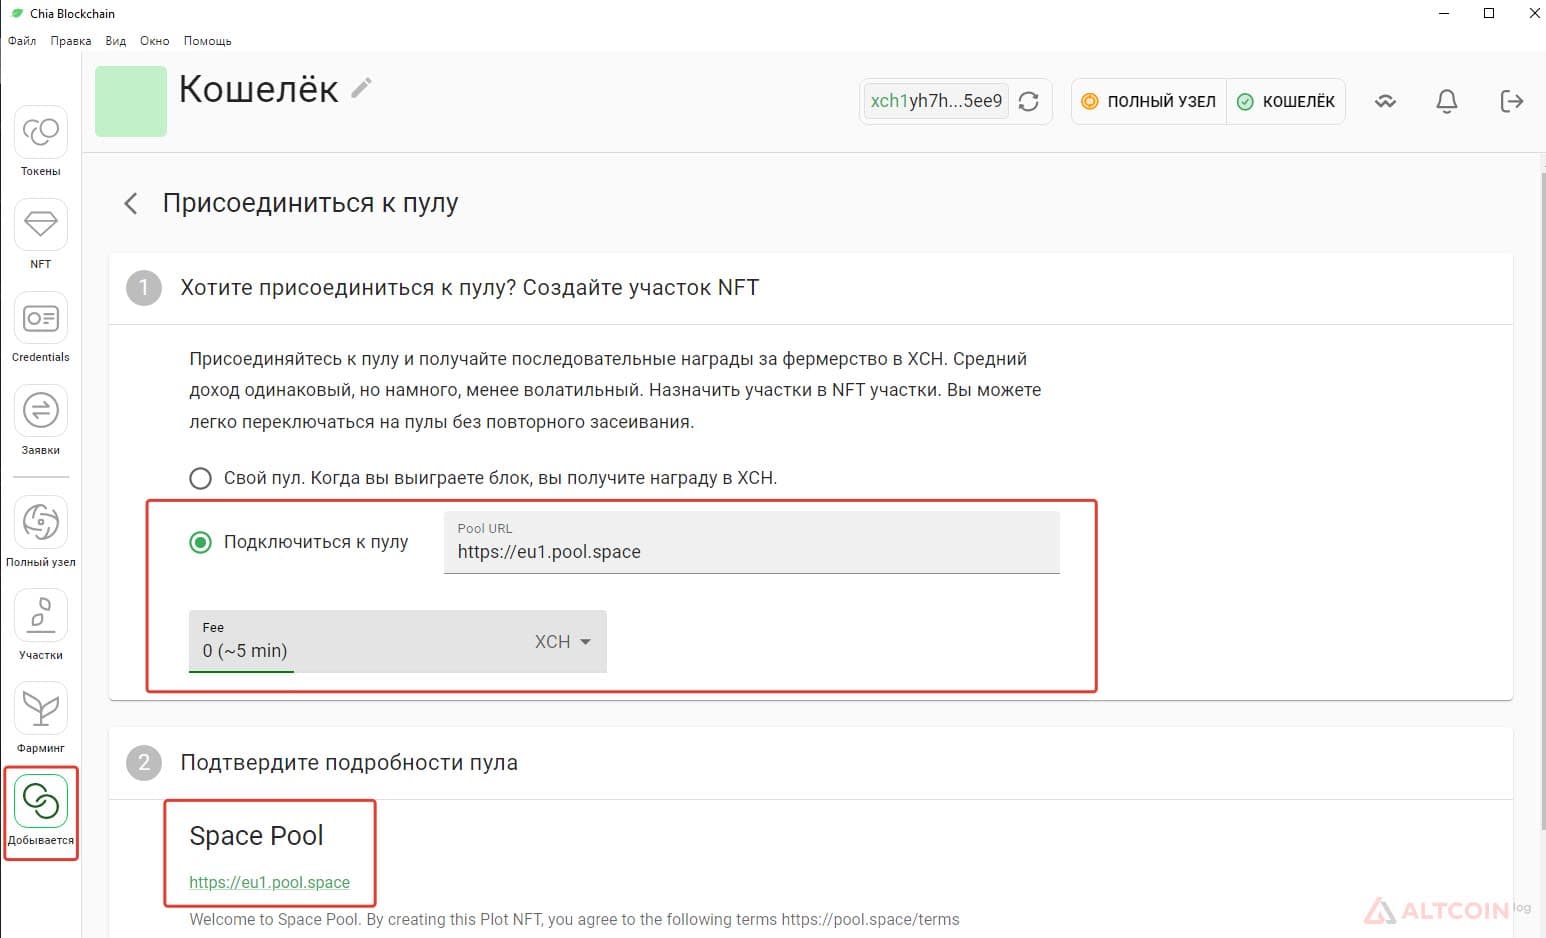
Task: Click the WalletConnect icon in header
Action: coord(1385,101)
